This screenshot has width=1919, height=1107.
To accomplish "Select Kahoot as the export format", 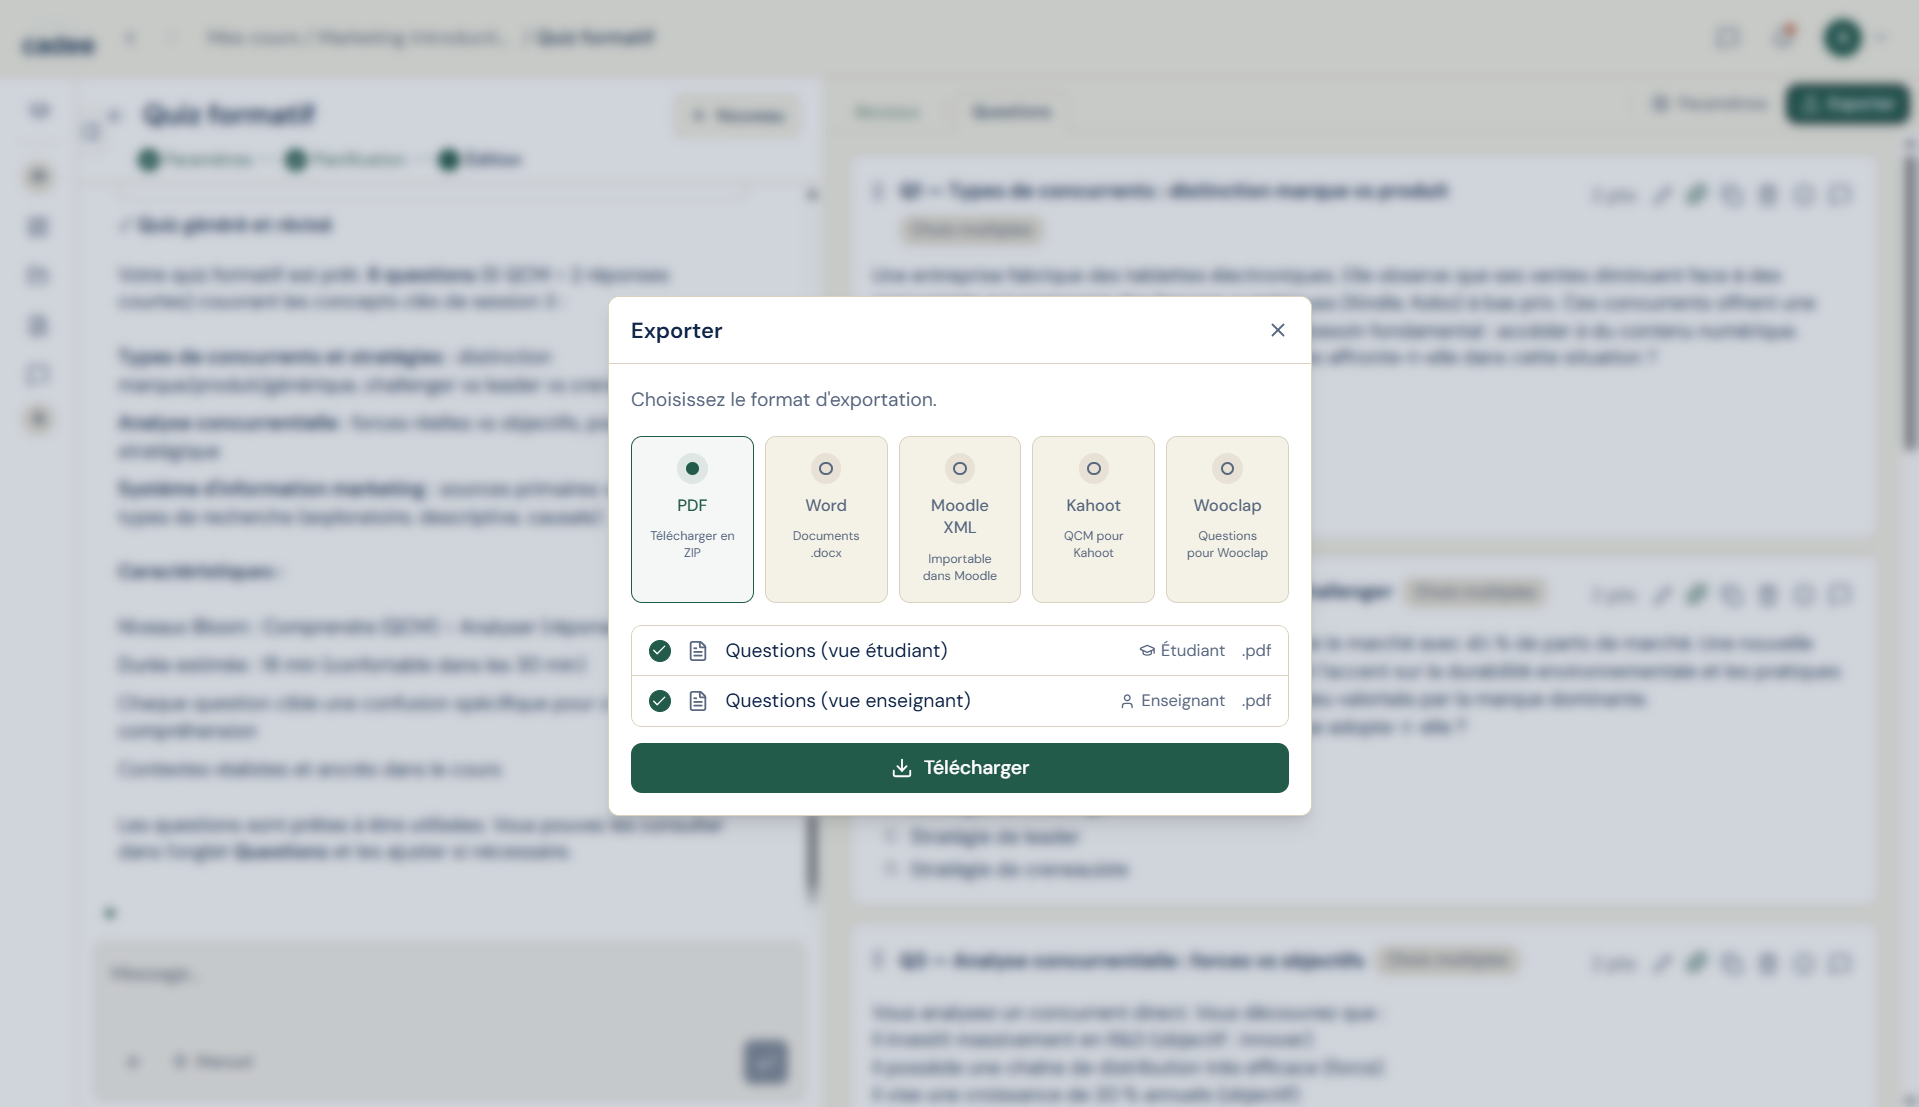I will coord(1093,519).
